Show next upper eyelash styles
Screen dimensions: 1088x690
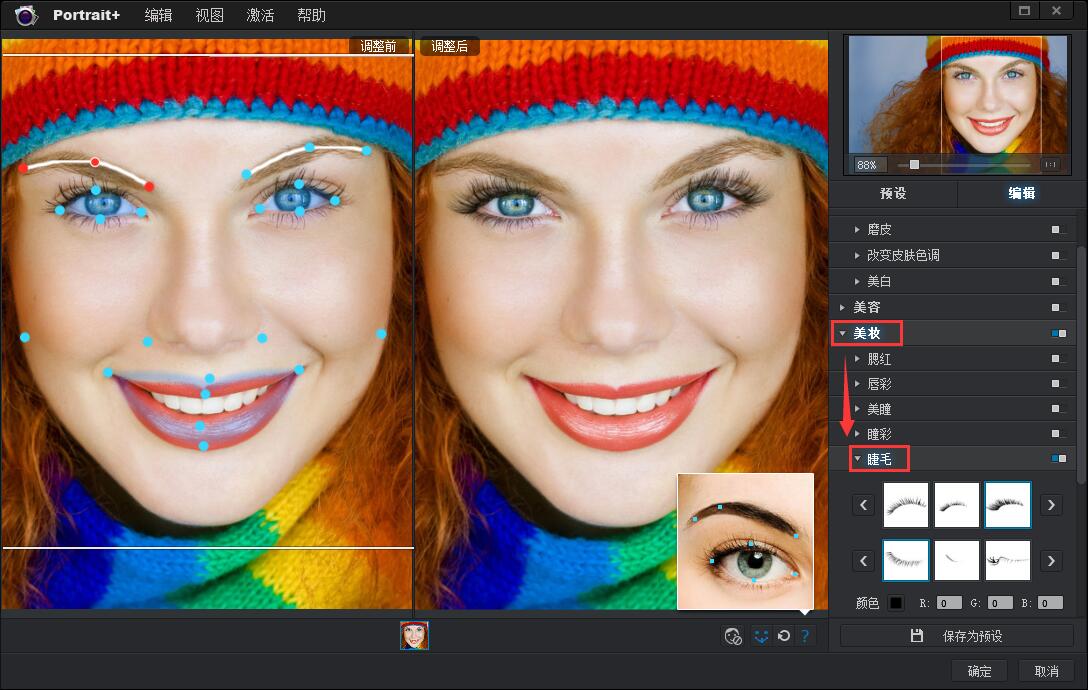[x=1051, y=505]
